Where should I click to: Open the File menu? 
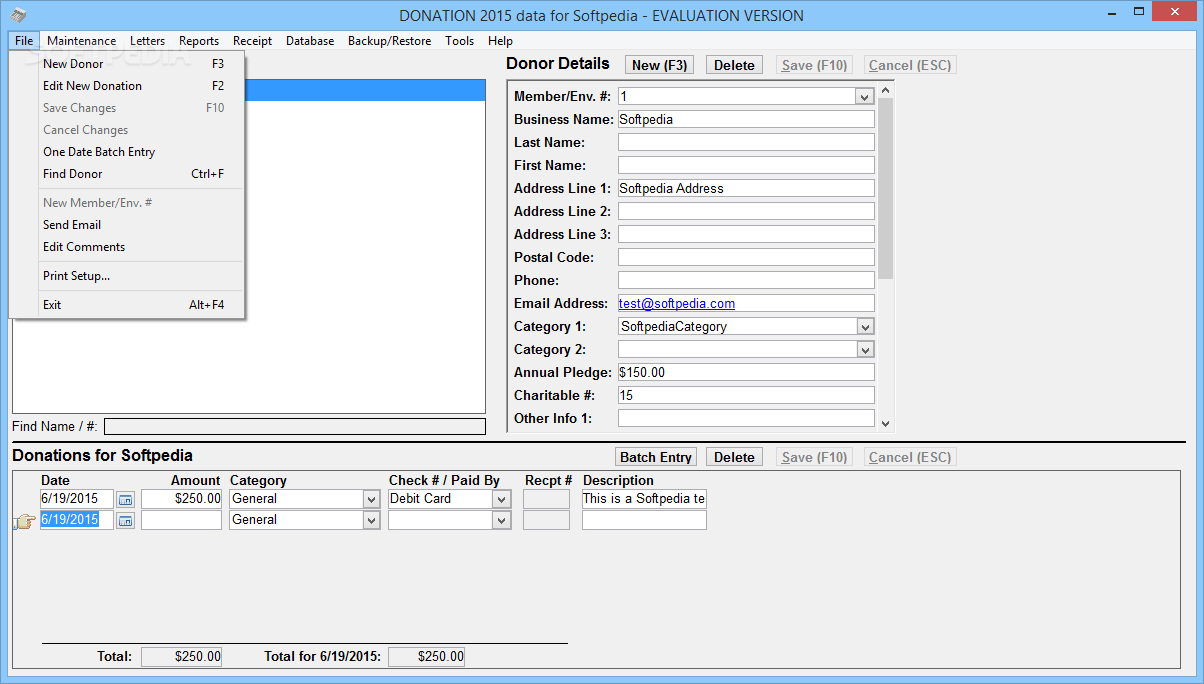(x=24, y=41)
